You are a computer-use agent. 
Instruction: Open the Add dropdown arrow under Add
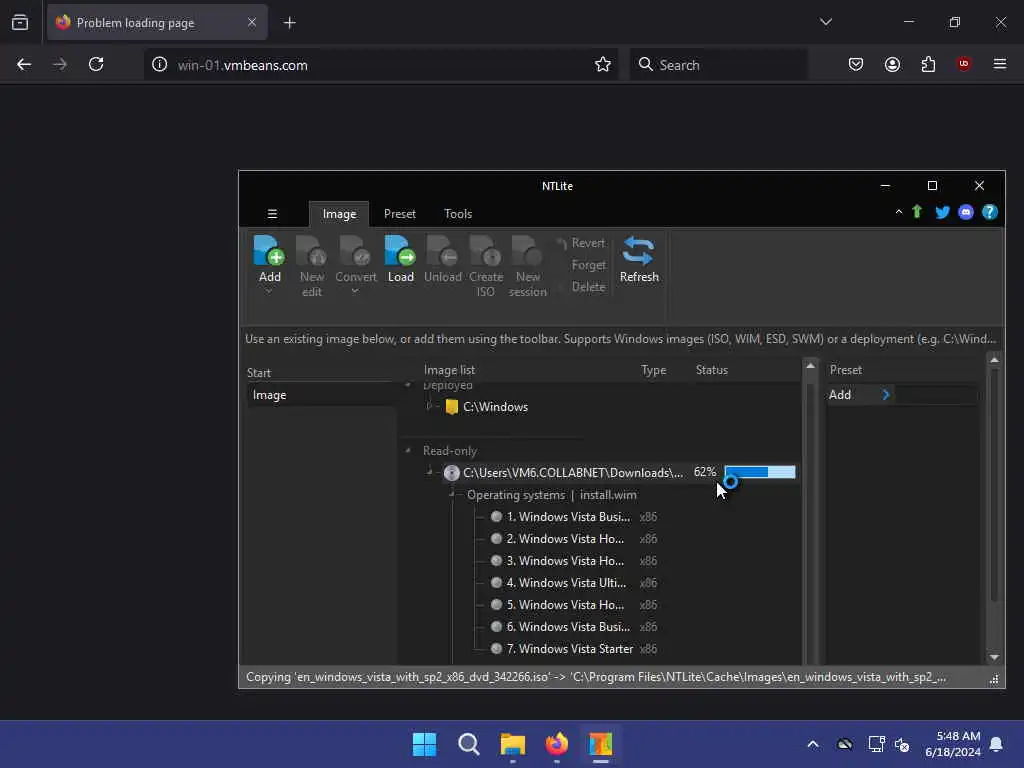[269, 291]
